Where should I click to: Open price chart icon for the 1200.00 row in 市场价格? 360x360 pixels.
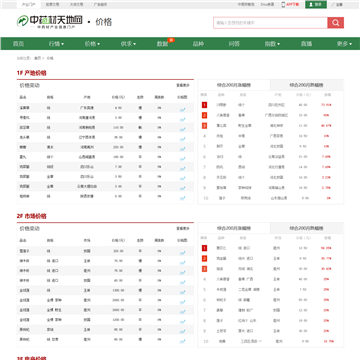(183, 322)
